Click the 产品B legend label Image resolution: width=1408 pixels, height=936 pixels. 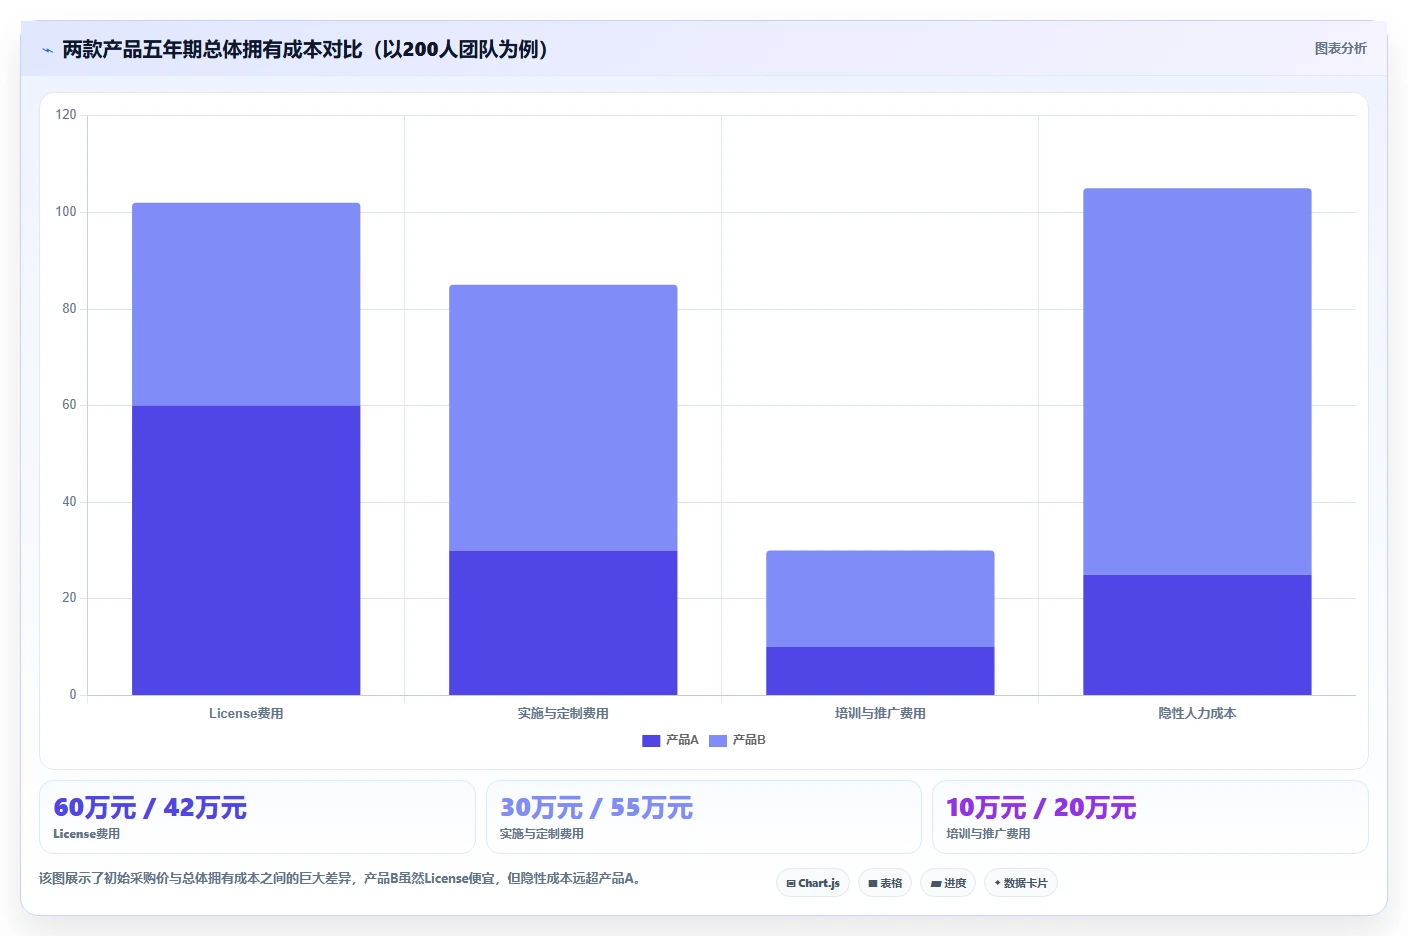[749, 740]
